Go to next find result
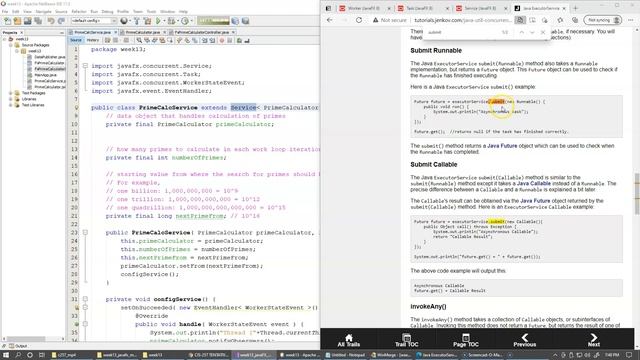Image resolution: width=640 pixels, height=360 pixels. (532, 32)
